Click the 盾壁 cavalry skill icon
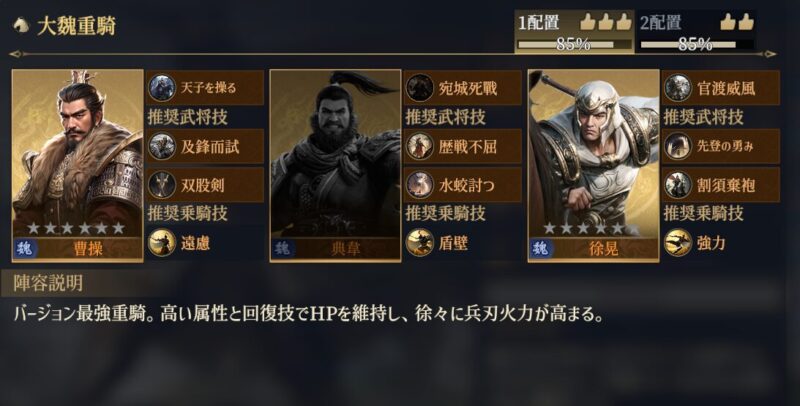The image size is (800, 406). 420,242
